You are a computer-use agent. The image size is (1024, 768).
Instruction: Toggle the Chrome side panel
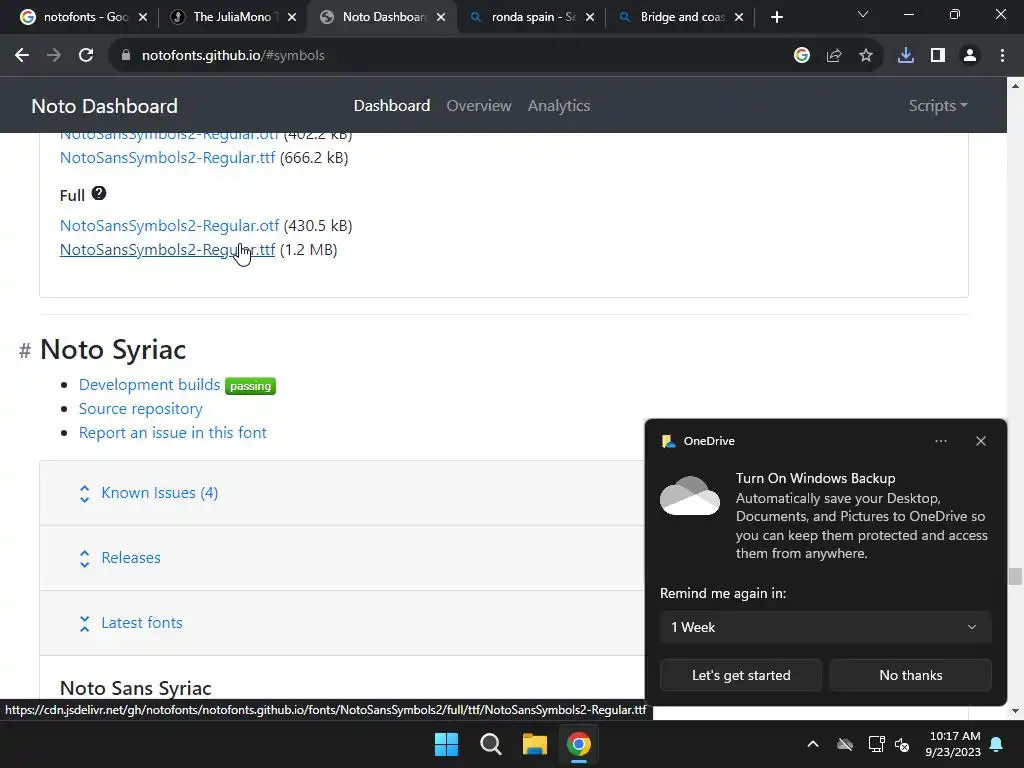[938, 56]
